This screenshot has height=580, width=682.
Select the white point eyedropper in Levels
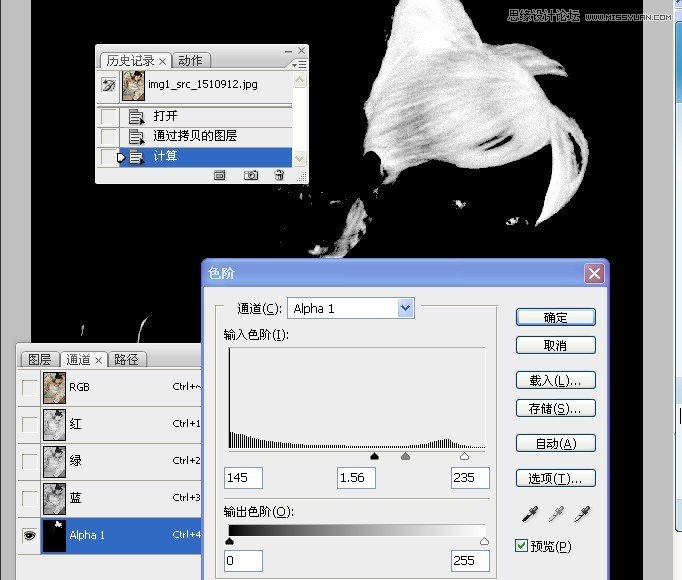[582, 514]
